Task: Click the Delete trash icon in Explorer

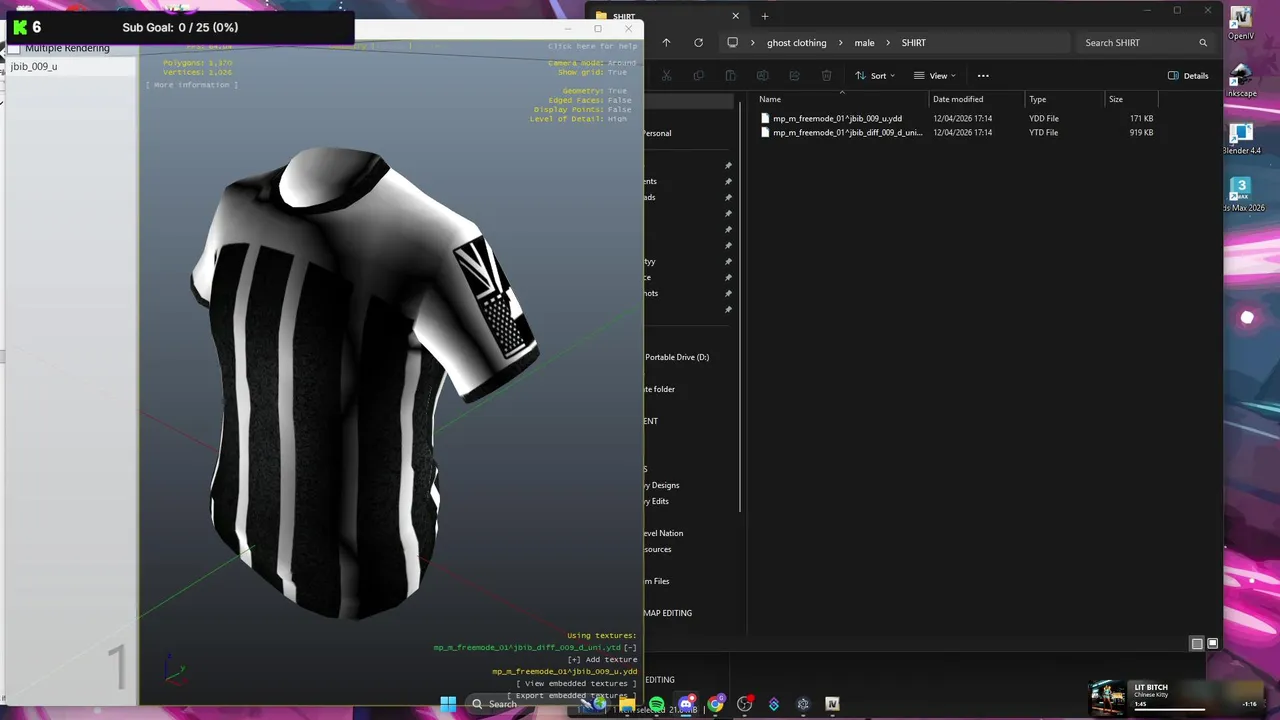Action: click(x=826, y=76)
